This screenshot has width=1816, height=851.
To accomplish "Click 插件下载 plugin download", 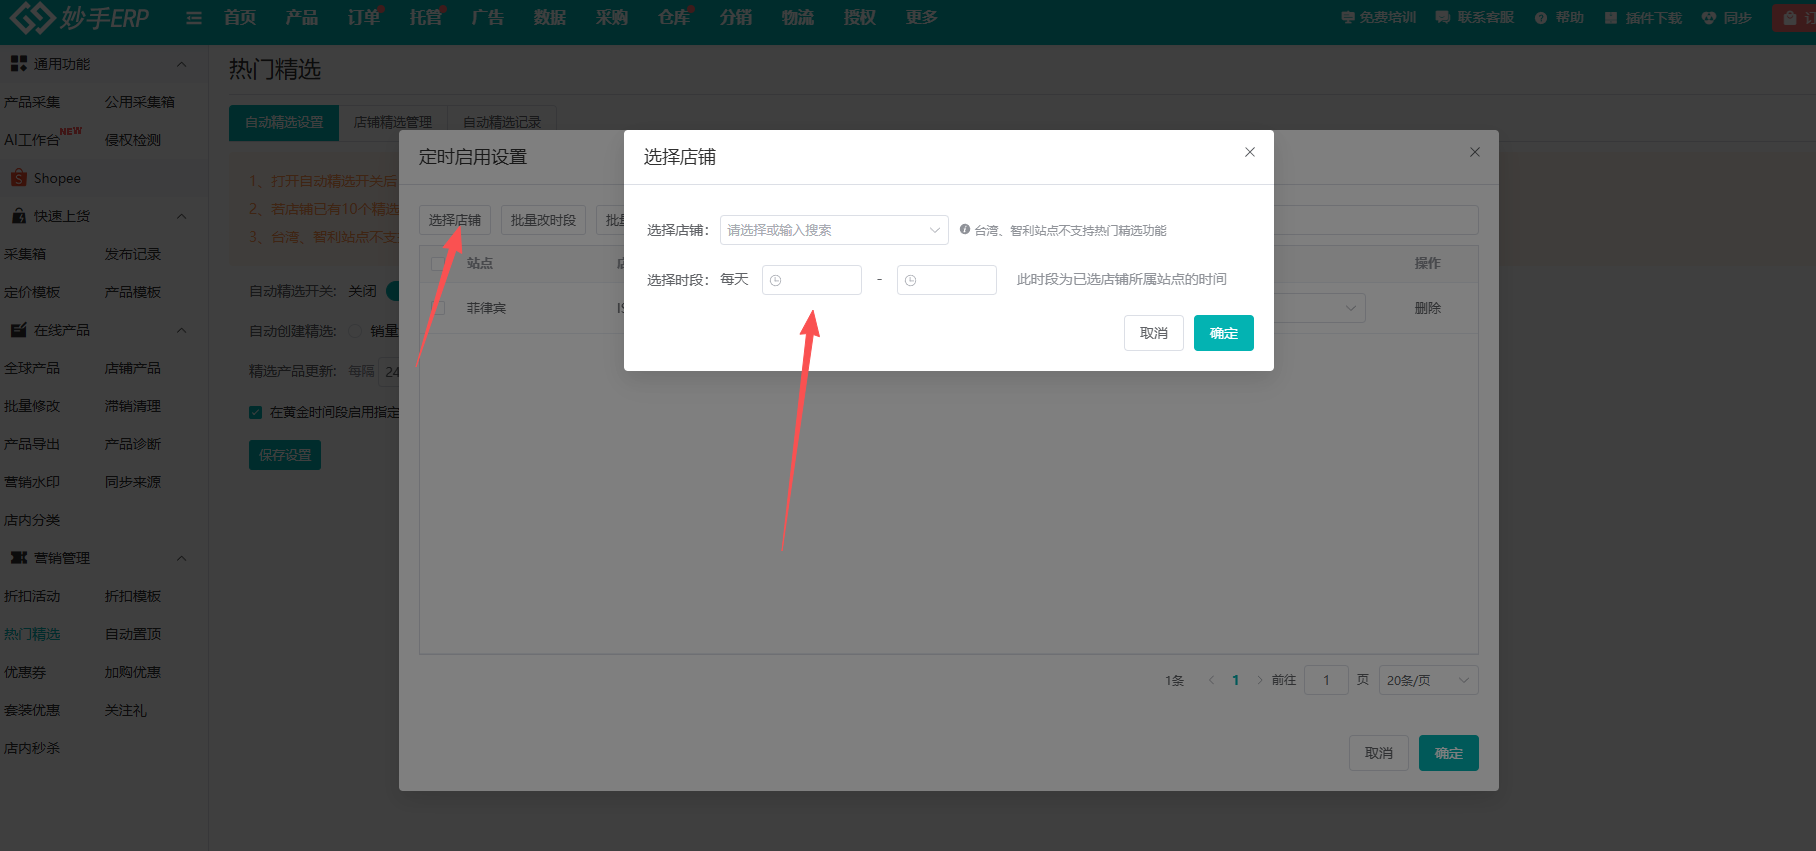I will 1644,18.
